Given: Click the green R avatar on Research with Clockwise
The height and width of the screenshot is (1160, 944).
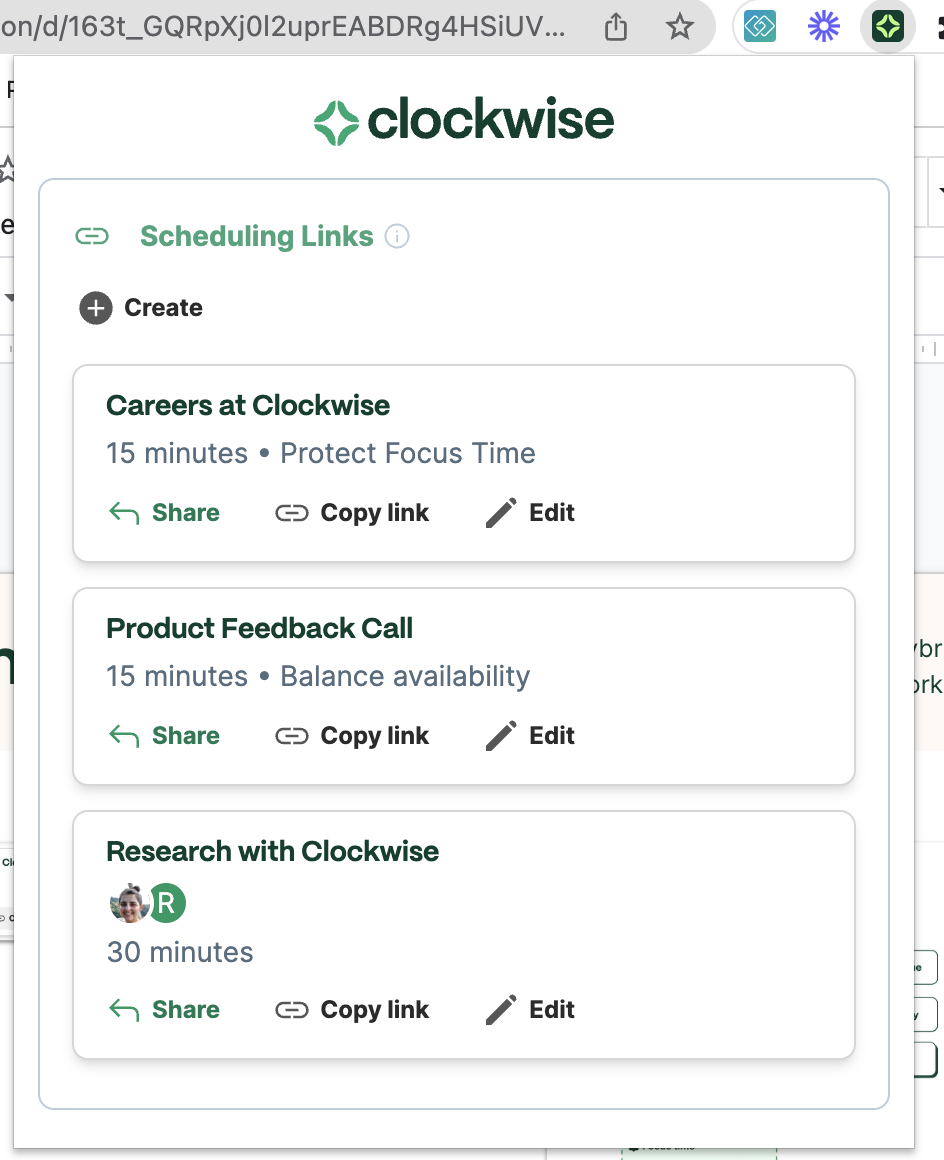Looking at the screenshot, I should point(166,902).
